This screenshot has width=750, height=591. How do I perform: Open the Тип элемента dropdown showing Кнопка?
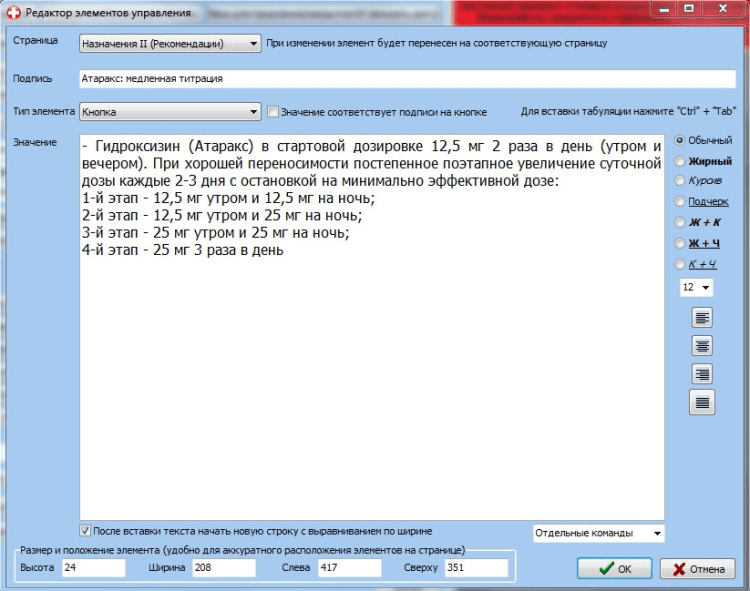point(170,112)
